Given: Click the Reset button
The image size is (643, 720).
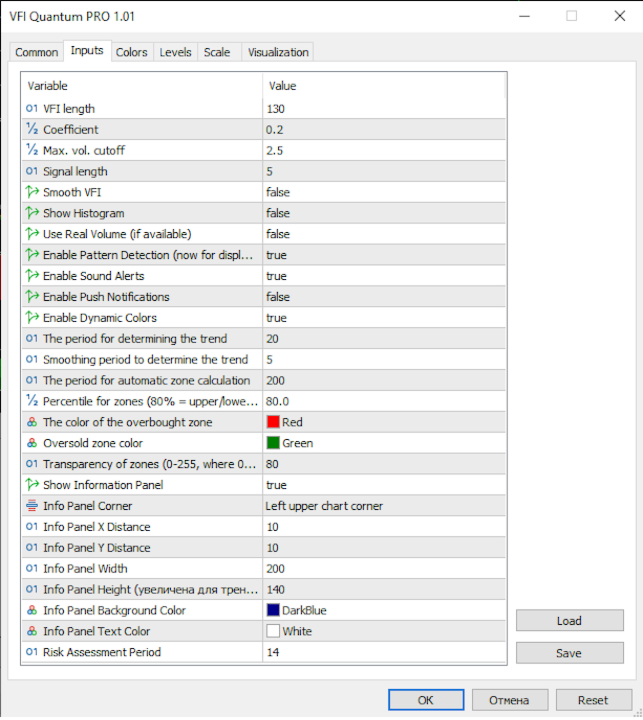Looking at the screenshot, I should (x=593, y=700).
